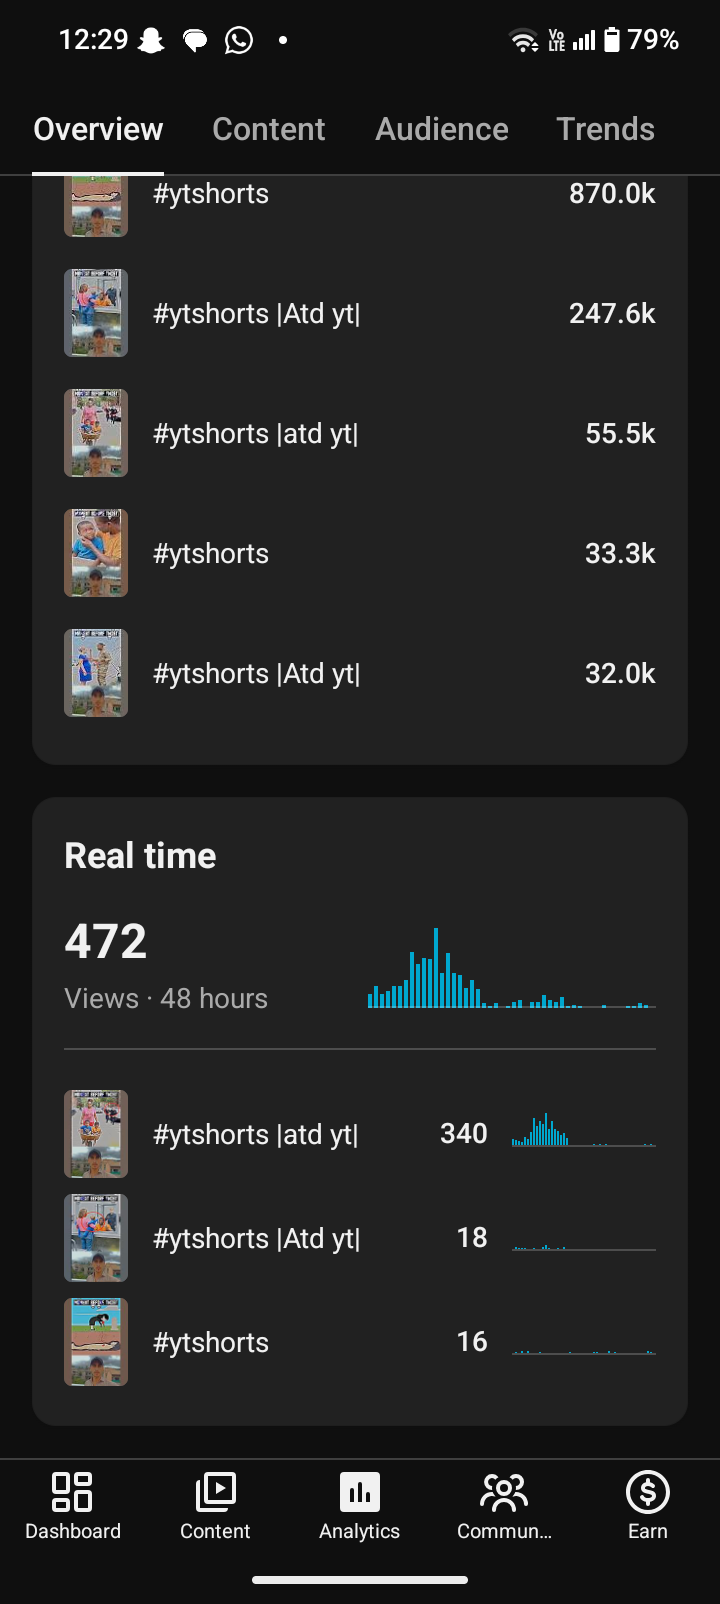Open the realtime video with 340 views

[360, 1134]
